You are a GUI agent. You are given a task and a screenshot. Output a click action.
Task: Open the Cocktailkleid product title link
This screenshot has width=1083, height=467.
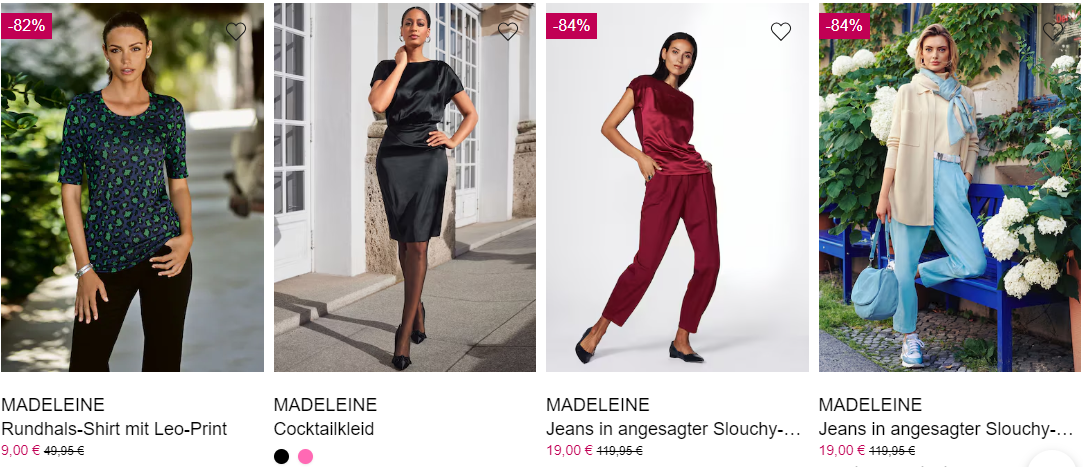(324, 429)
